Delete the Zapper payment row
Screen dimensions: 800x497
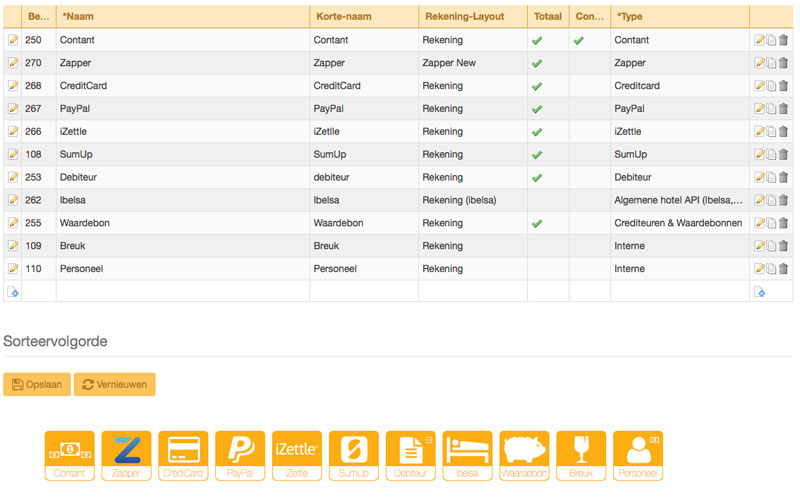pos(784,63)
